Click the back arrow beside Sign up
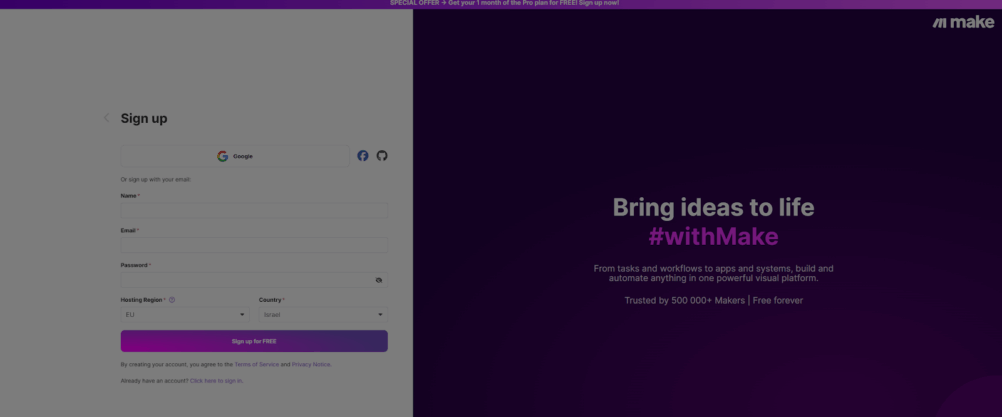Screen dimensions: 1002x417 coord(107,118)
